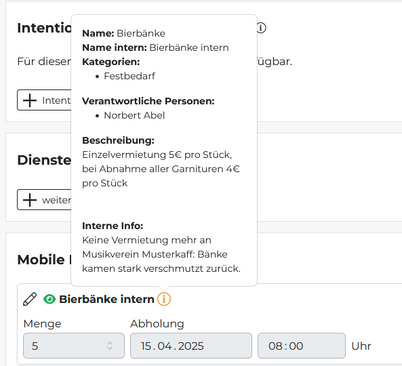Click the Festbedarf category in tooltip

(129, 76)
